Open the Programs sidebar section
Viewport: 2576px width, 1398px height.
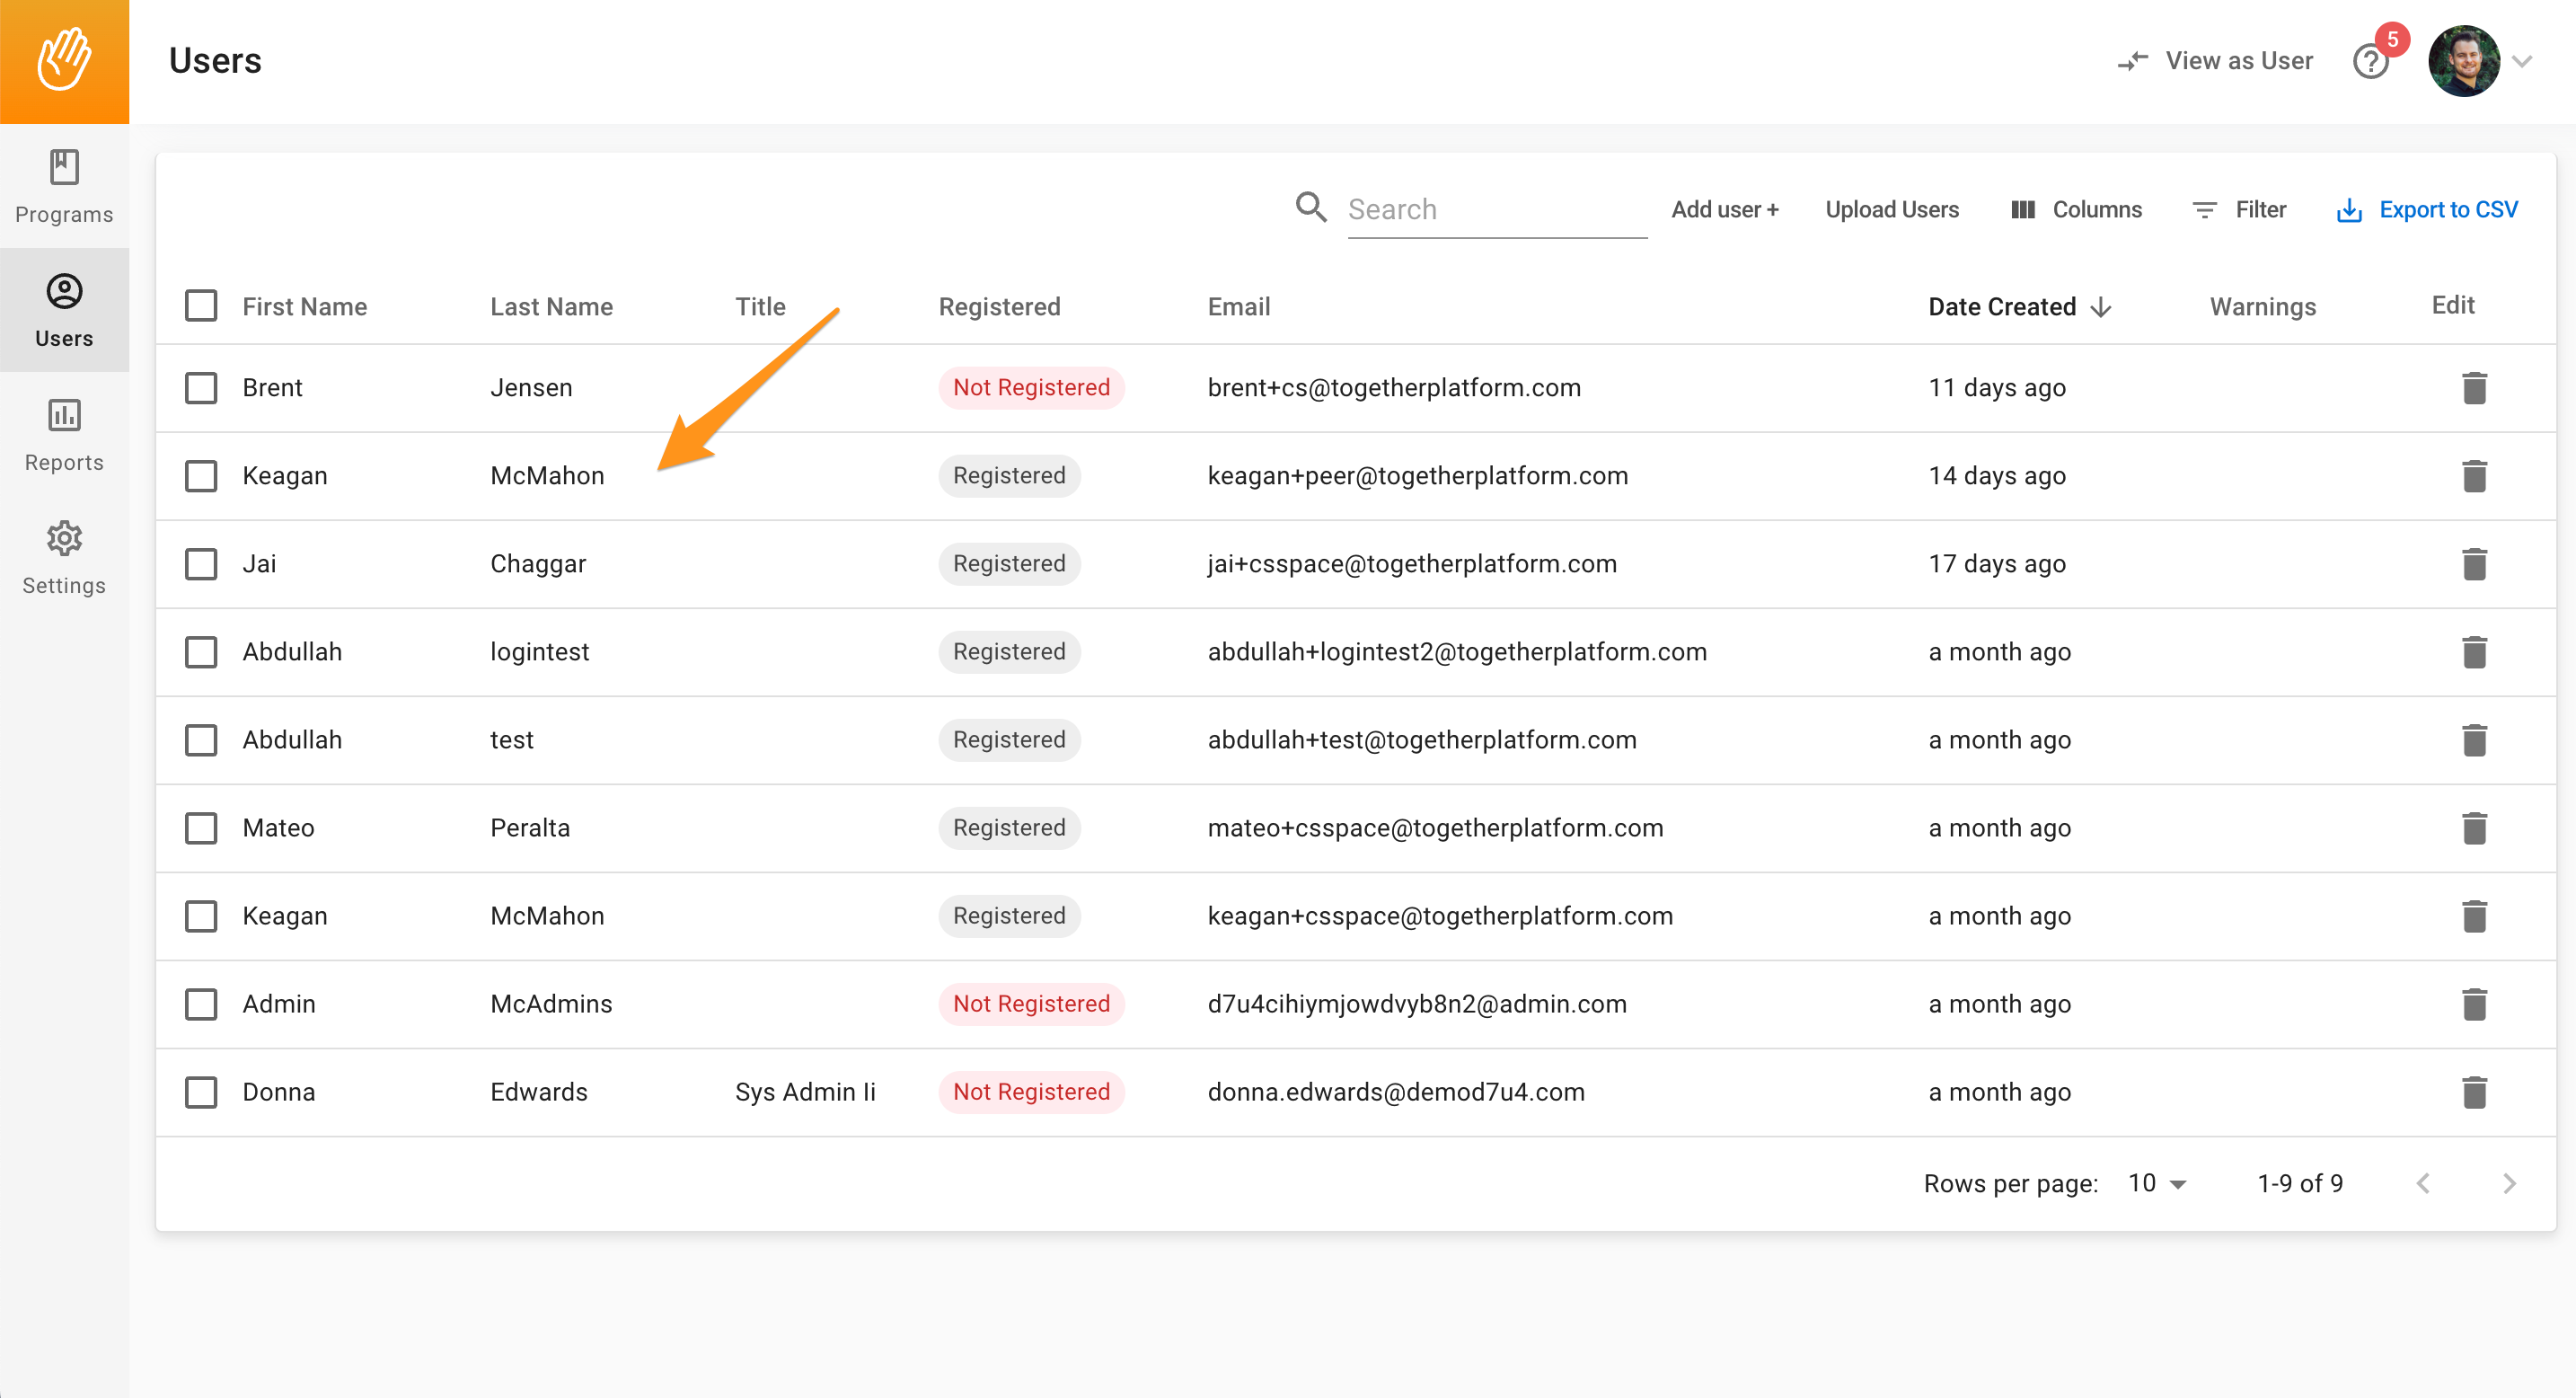(64, 187)
